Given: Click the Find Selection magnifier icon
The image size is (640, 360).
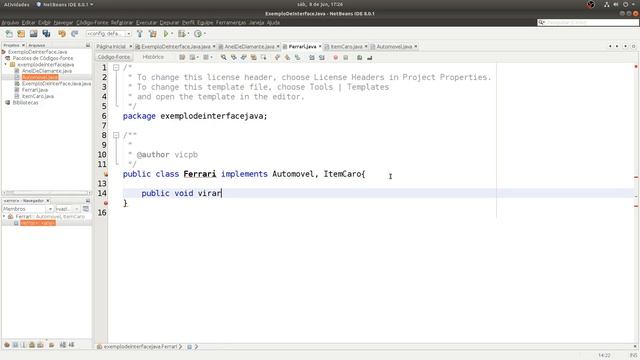Looking at the screenshot, I should (x=223, y=58).
